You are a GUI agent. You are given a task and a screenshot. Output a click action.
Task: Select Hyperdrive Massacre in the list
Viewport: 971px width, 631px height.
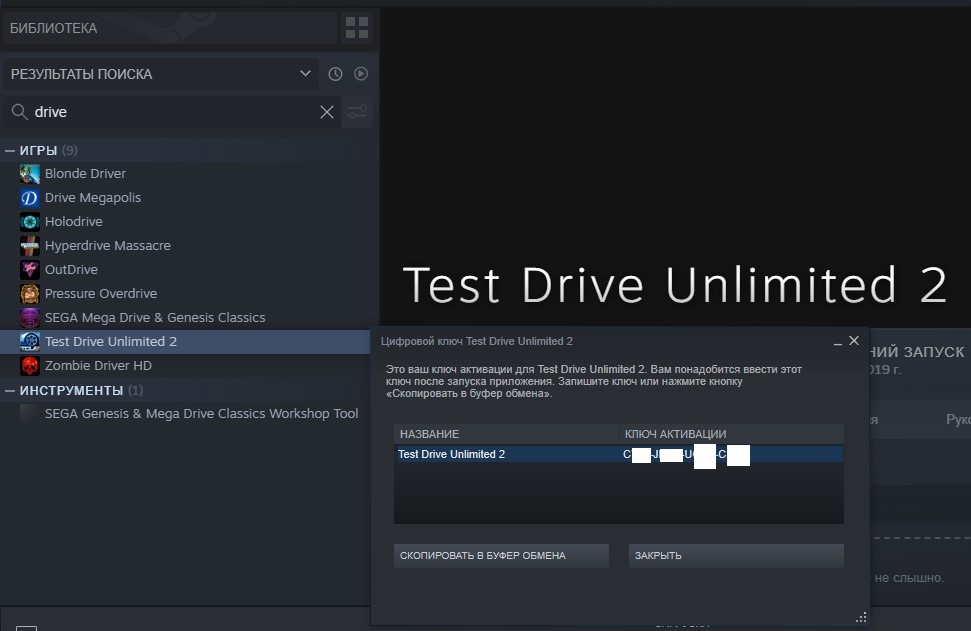[x=187, y=246]
